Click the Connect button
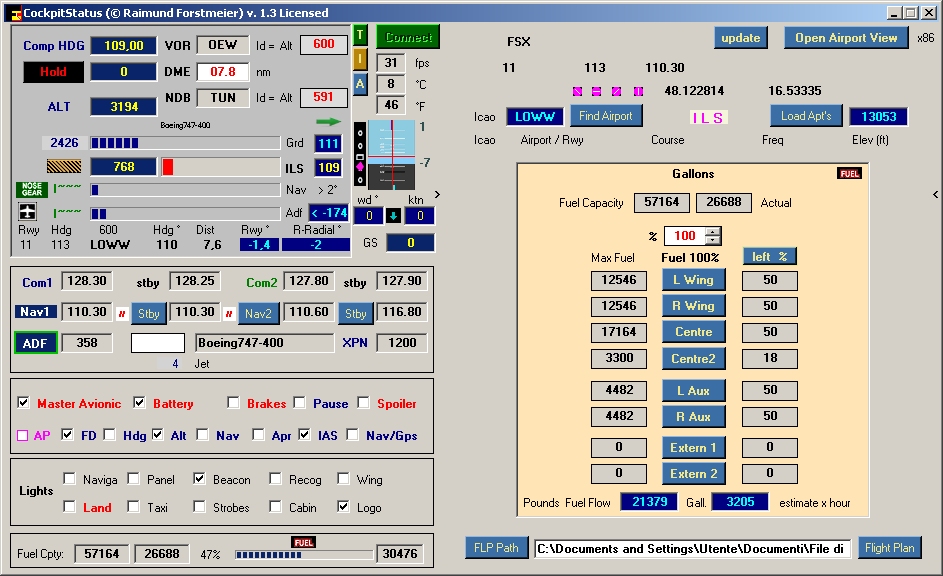This screenshot has height=576, width=943. [x=408, y=37]
